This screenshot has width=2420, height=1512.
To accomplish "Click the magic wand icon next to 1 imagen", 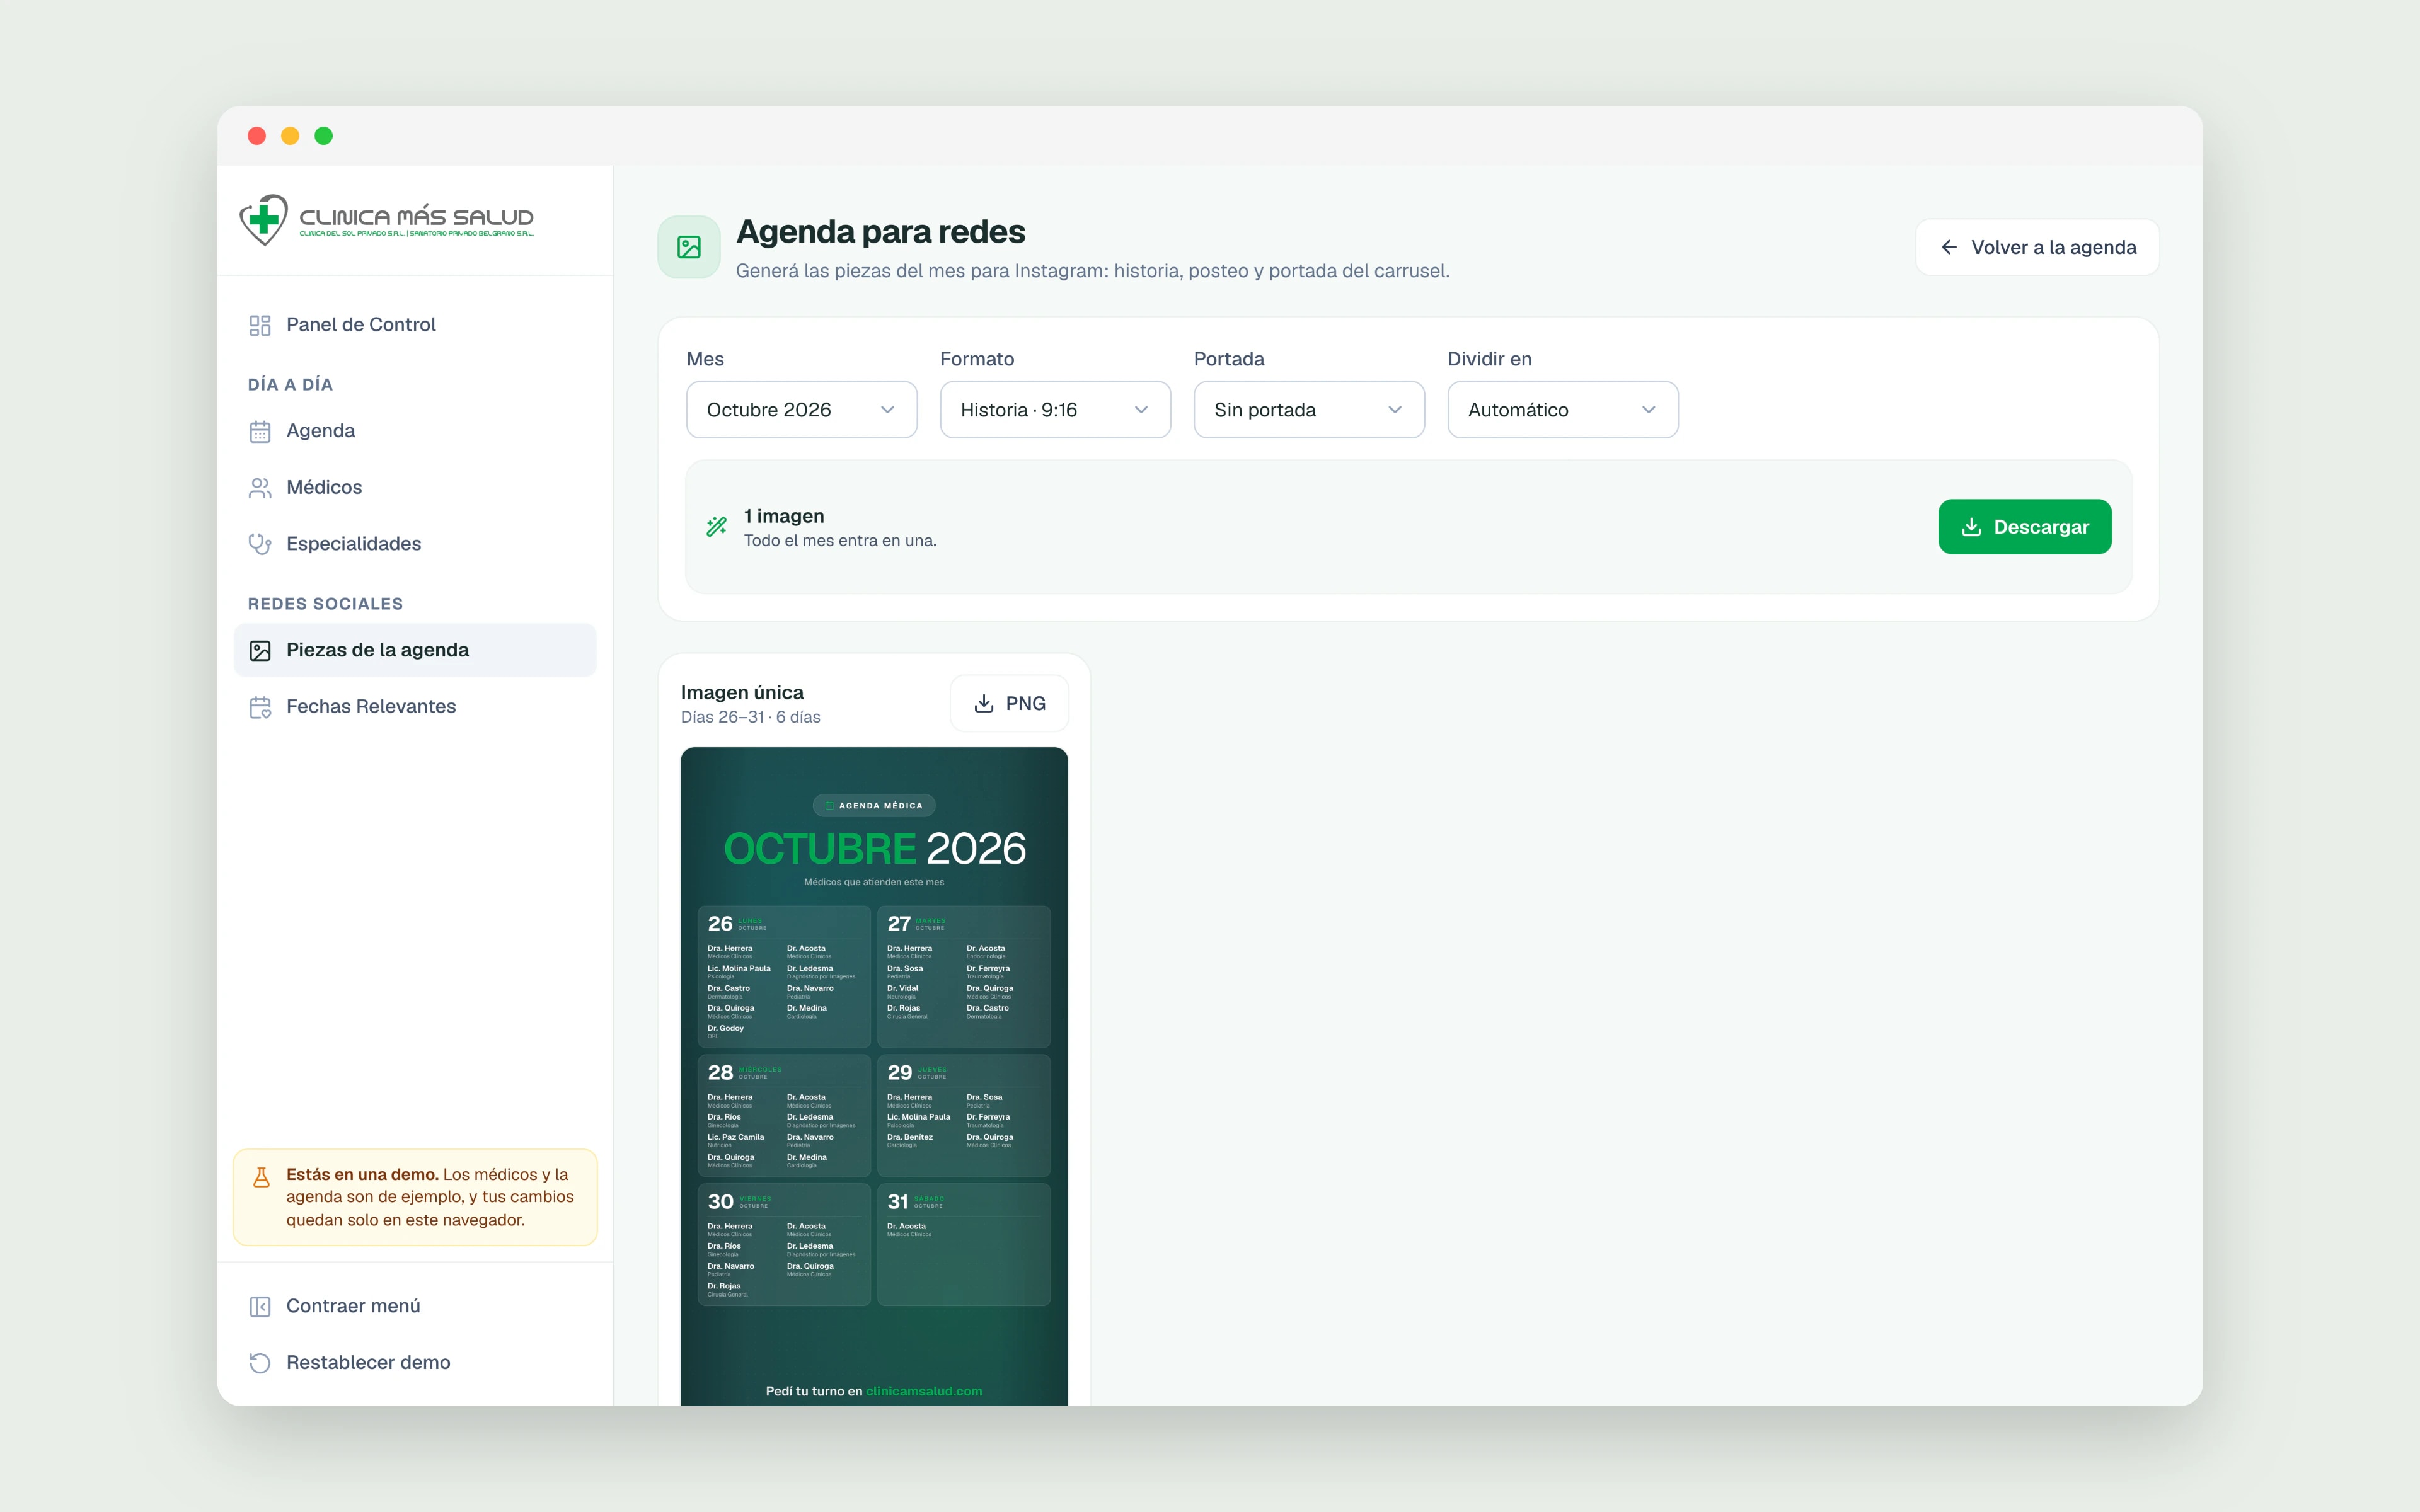I will pos(717,526).
